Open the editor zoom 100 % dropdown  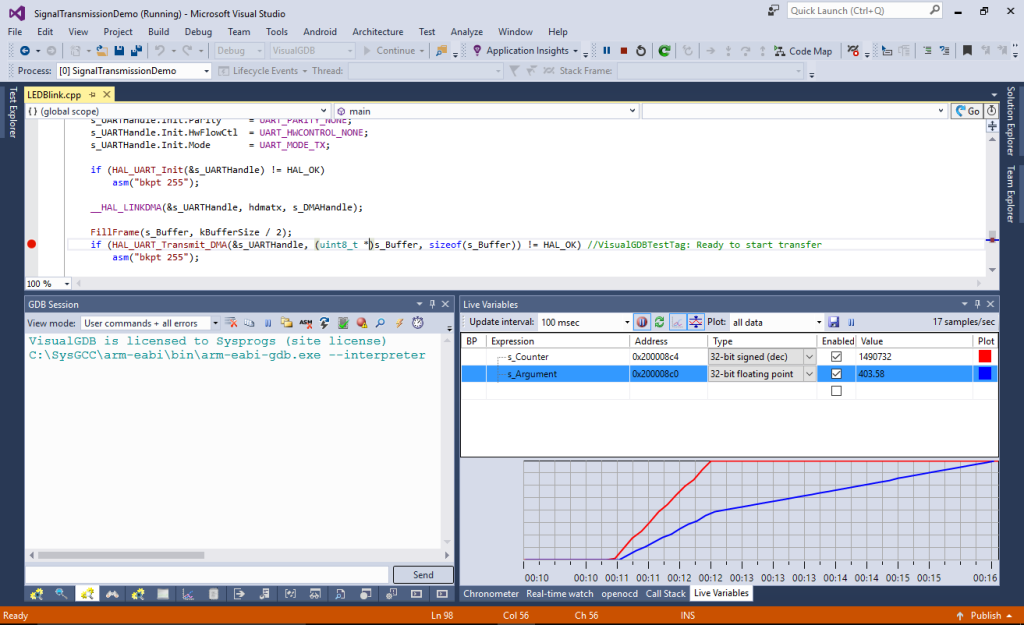48,283
